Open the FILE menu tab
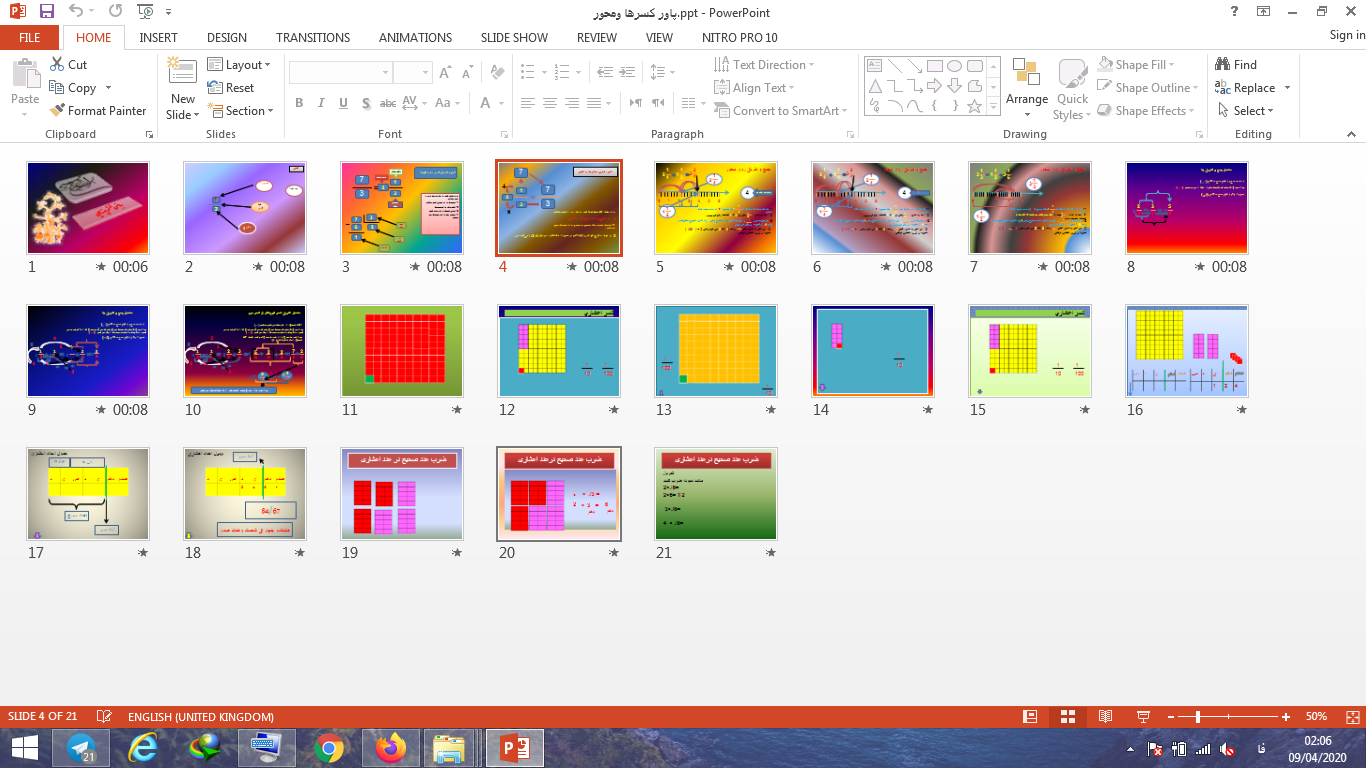 pyautogui.click(x=29, y=38)
